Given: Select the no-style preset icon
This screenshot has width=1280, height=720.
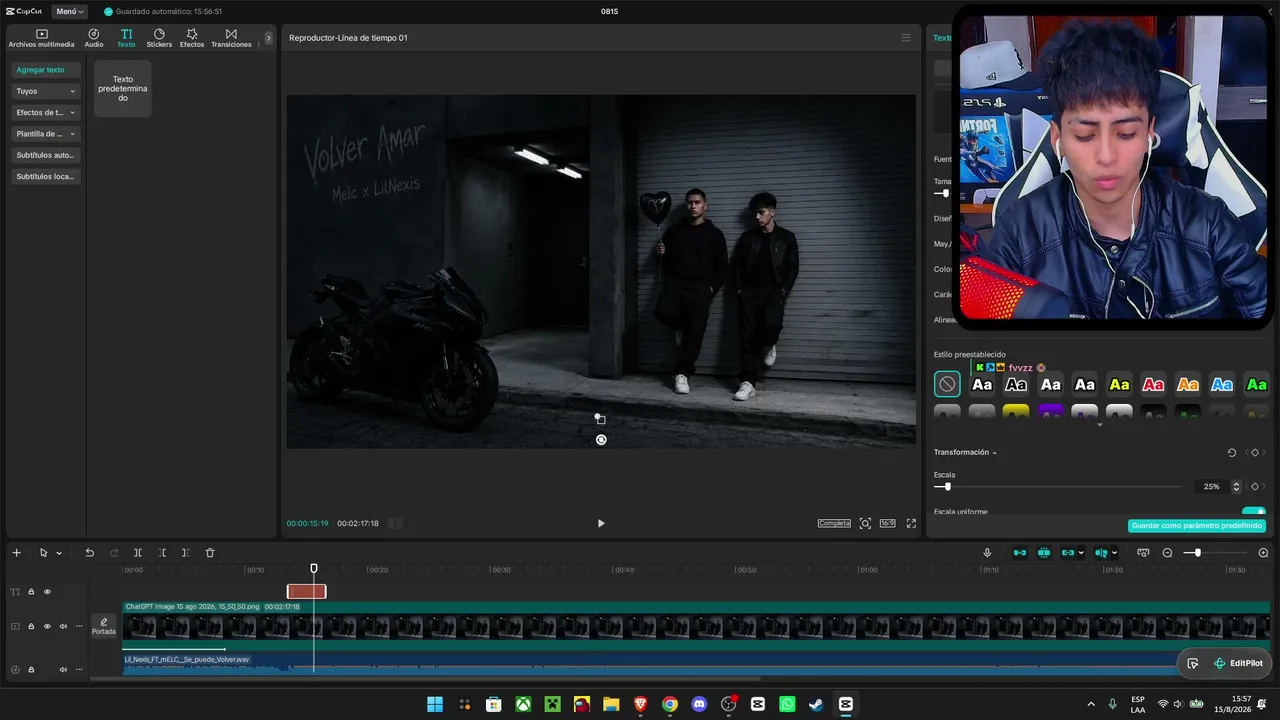Looking at the screenshot, I should [947, 384].
